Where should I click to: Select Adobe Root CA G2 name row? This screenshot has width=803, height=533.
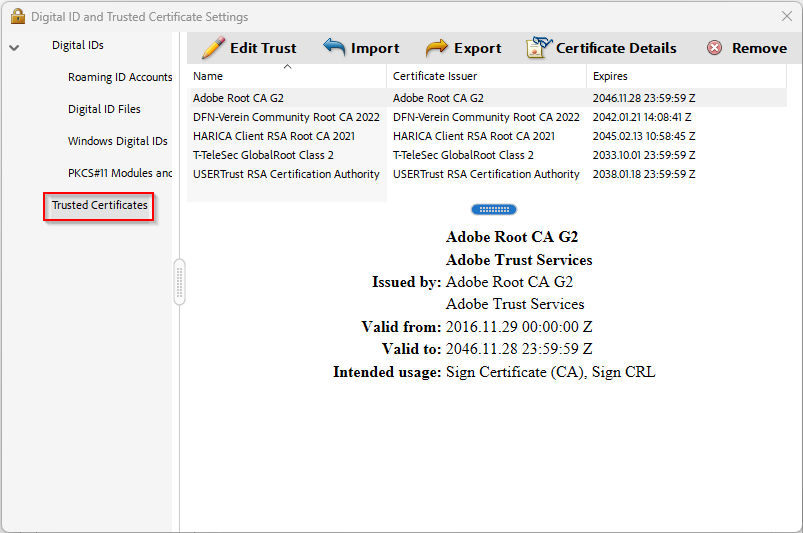238,98
